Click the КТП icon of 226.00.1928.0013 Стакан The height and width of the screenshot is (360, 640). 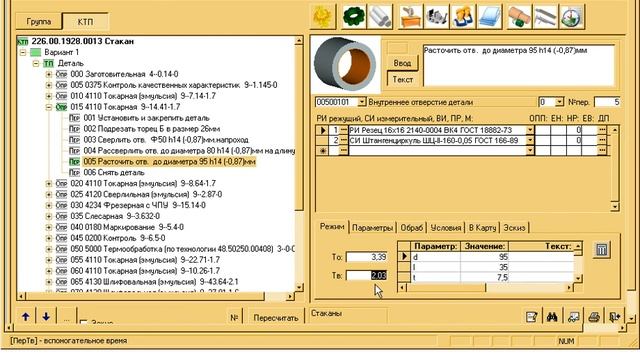point(23,41)
